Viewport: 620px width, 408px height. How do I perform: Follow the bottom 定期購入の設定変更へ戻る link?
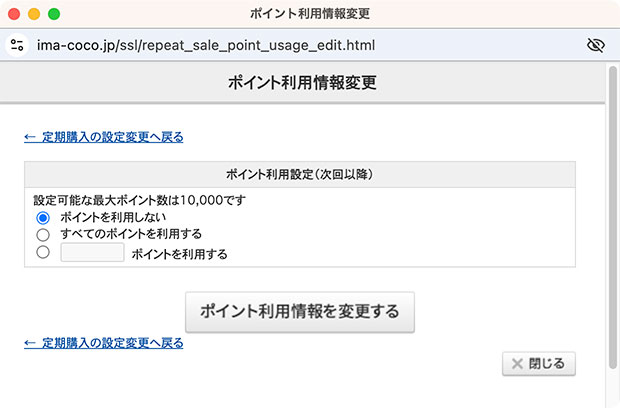coord(103,343)
